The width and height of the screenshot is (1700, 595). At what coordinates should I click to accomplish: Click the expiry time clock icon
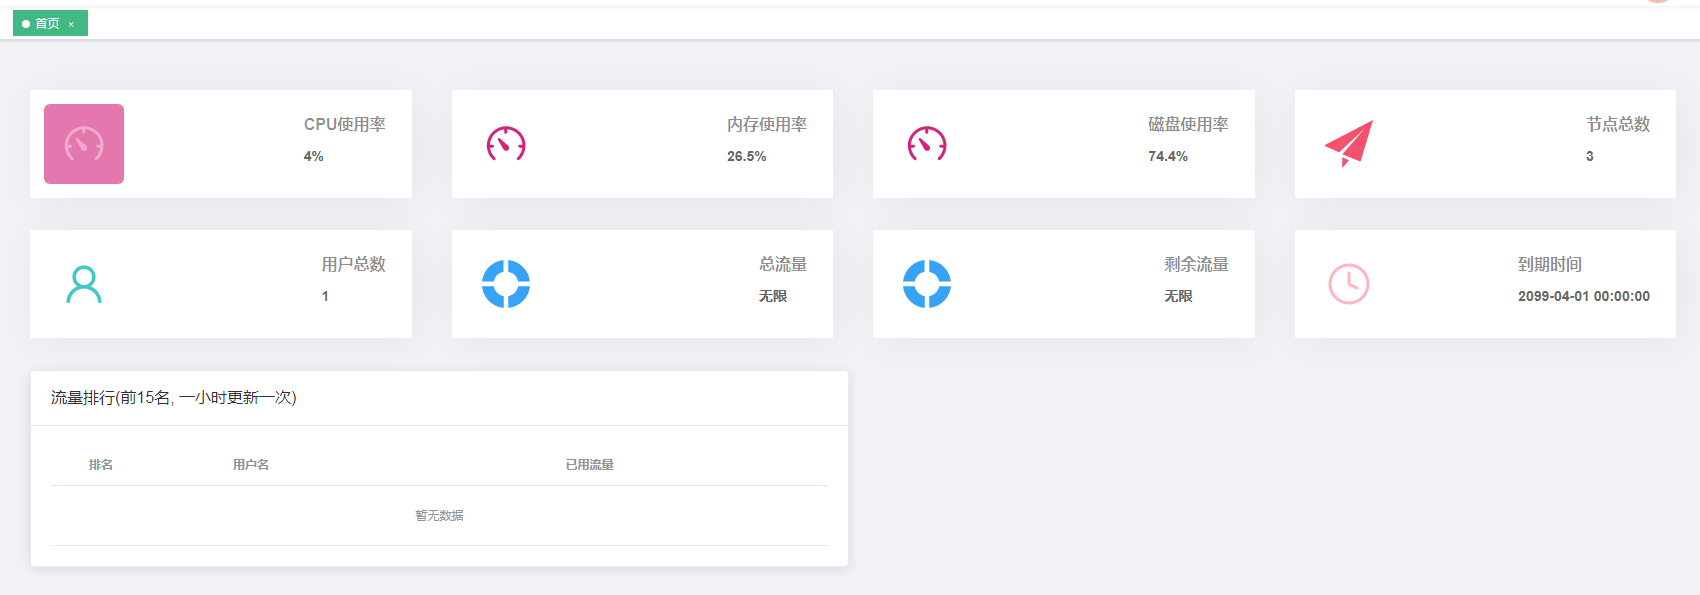(x=1349, y=284)
